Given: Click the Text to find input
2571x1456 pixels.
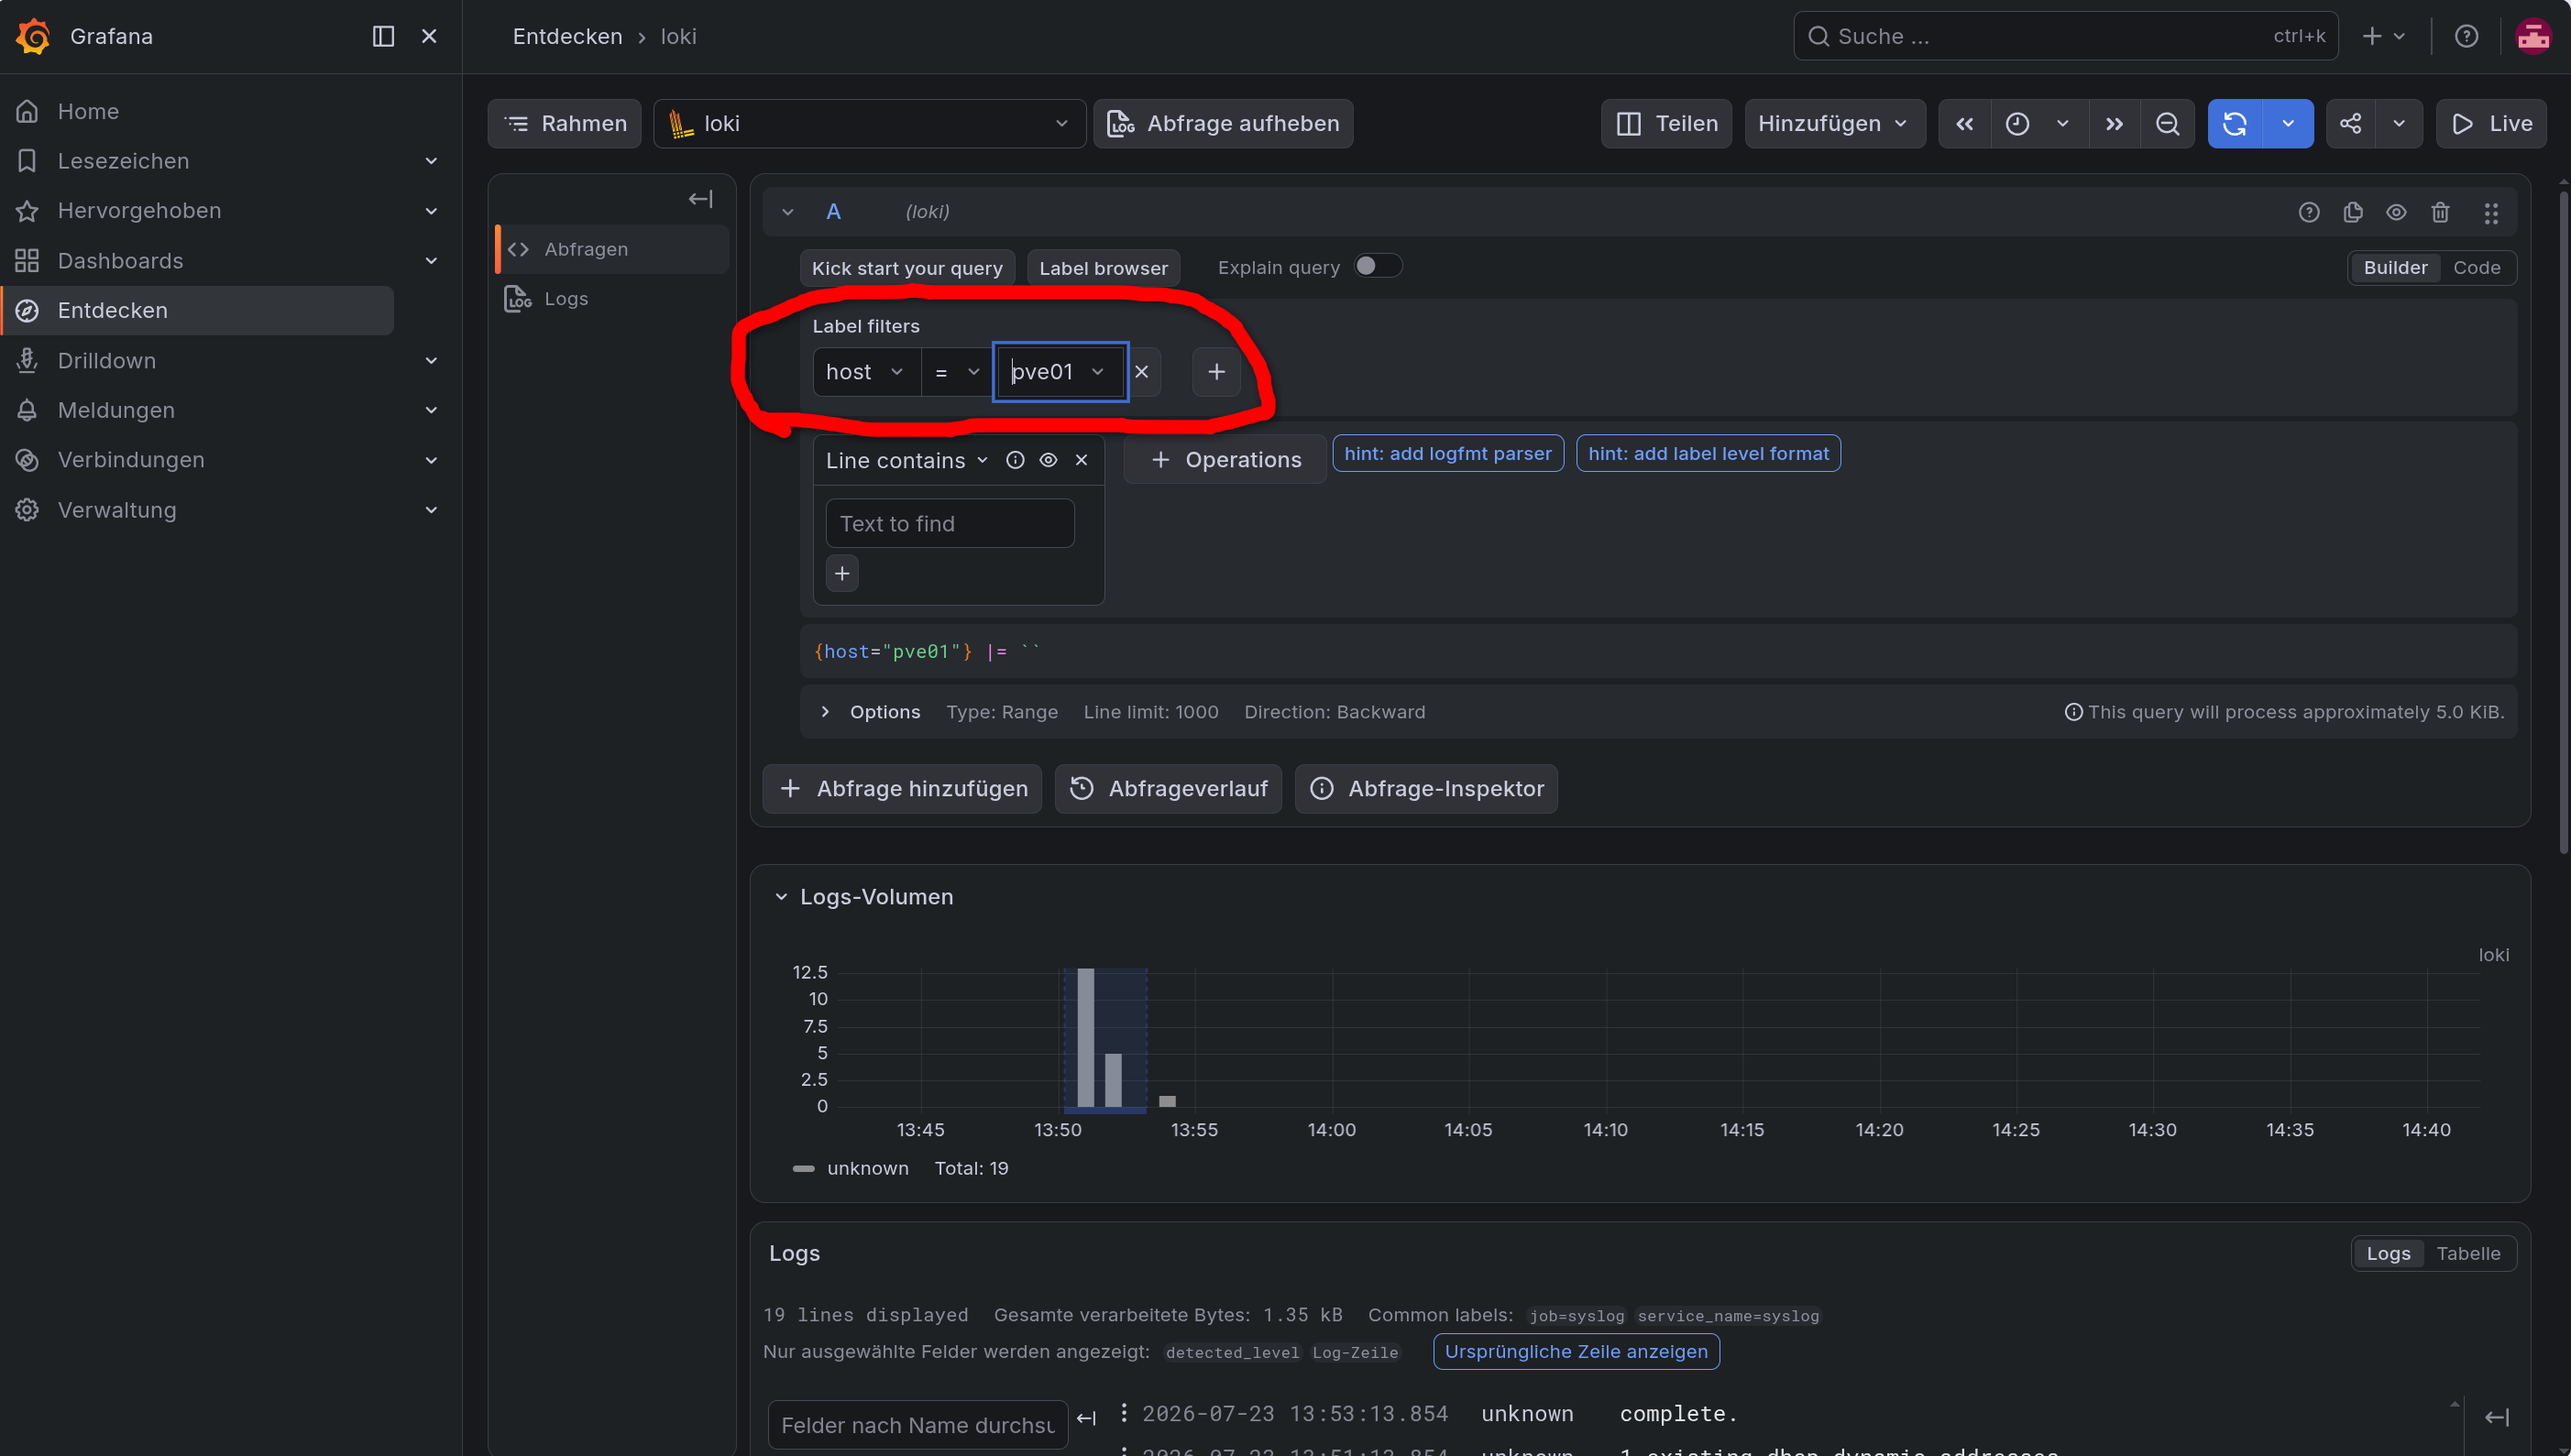Looking at the screenshot, I should 950,524.
